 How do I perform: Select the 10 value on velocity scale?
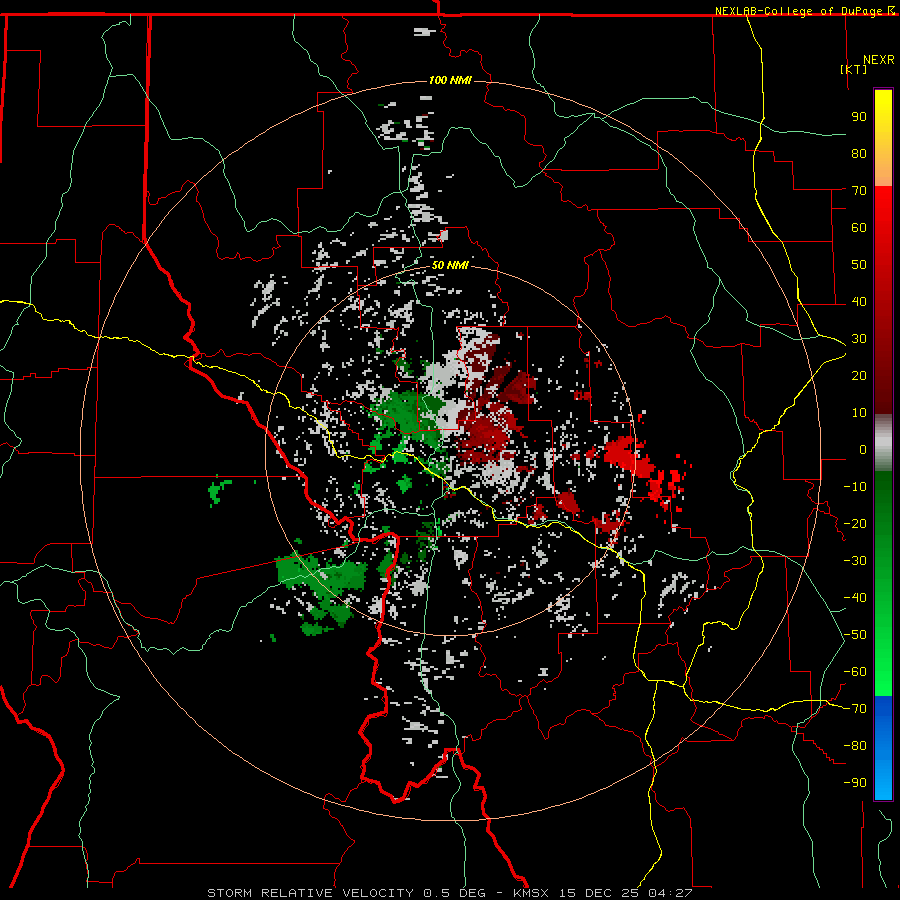click(x=859, y=413)
